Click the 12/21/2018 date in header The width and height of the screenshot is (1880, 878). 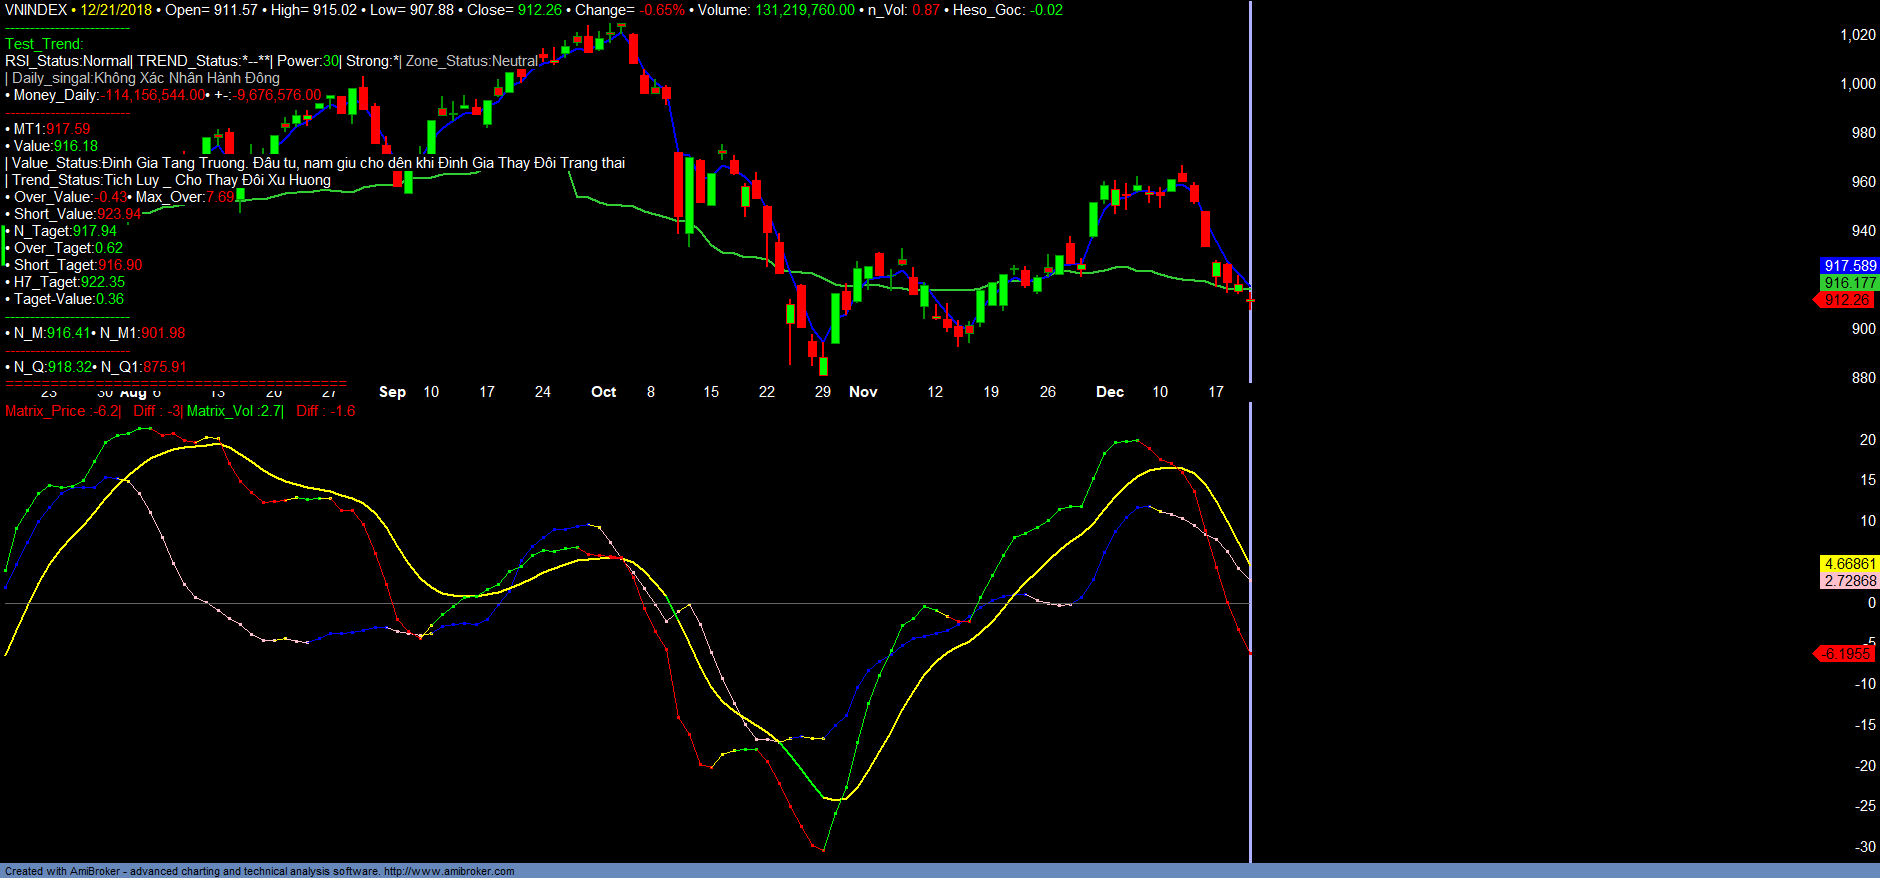116,10
